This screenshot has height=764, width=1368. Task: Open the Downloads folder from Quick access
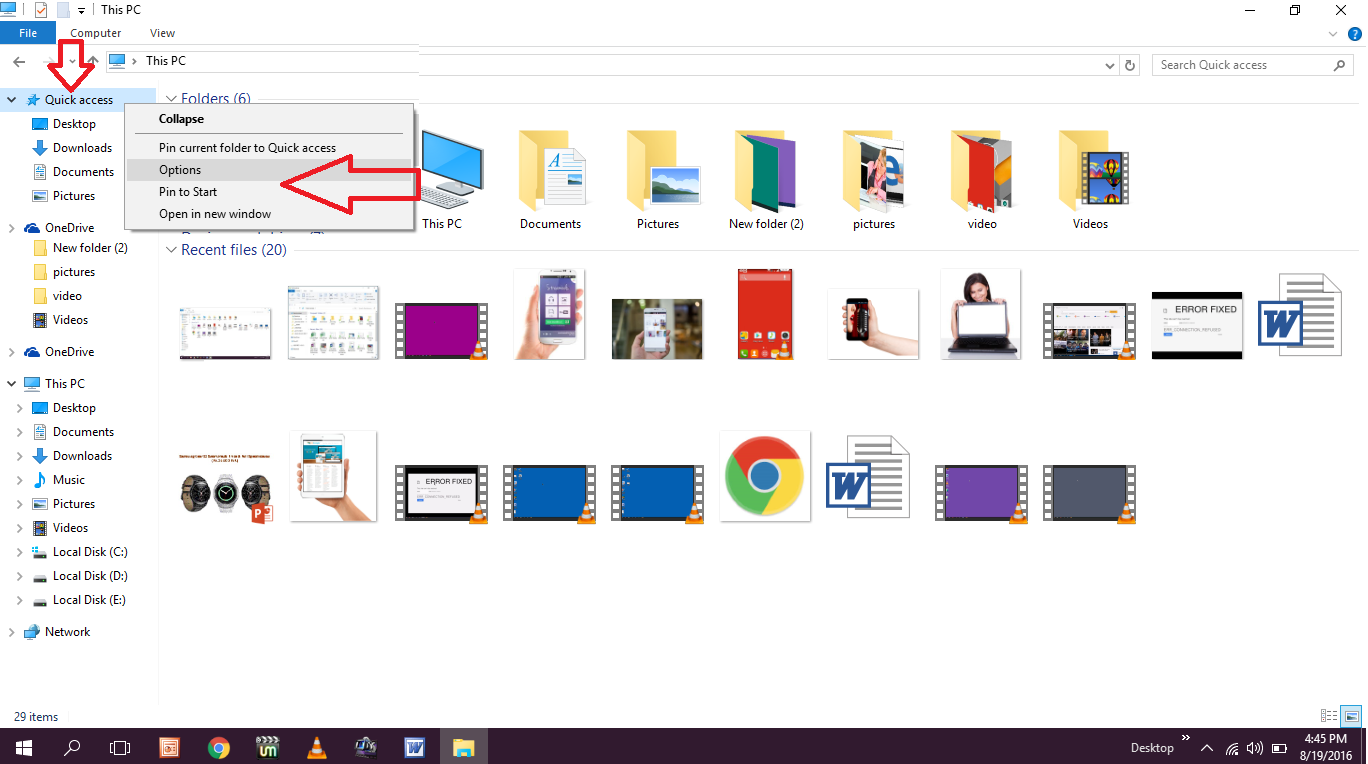pos(81,147)
